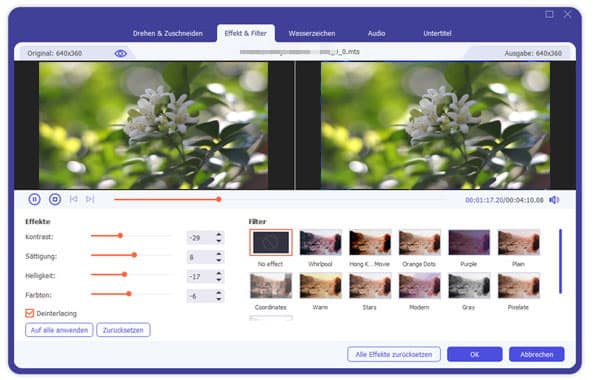Adjust the Helligkeit slider handle
This screenshot has height=380, width=600.
pyautogui.click(x=124, y=274)
